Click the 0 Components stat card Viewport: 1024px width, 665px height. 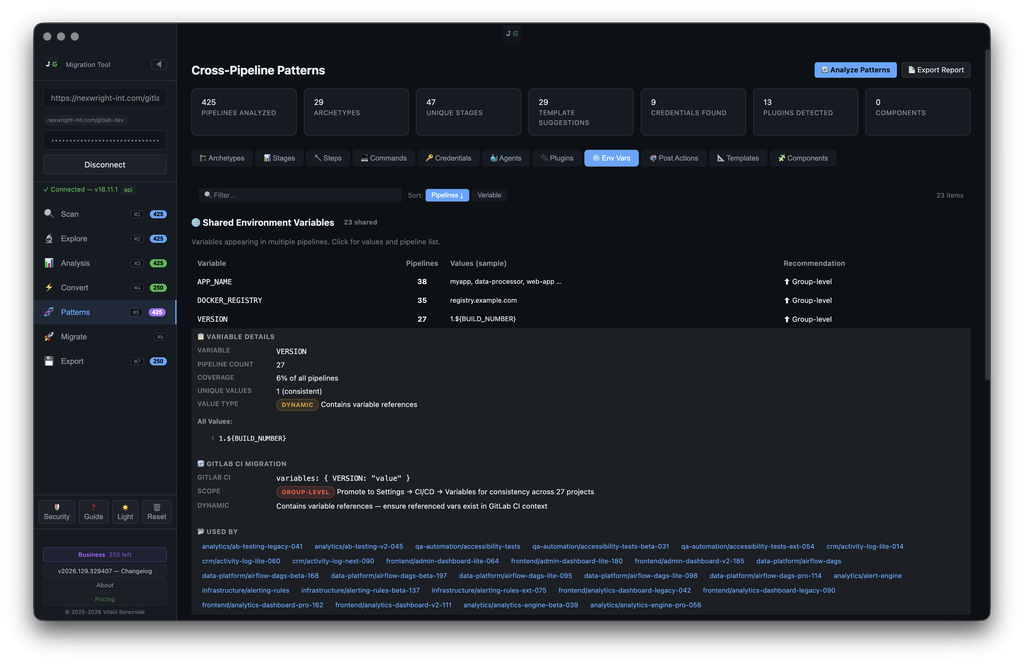click(918, 112)
